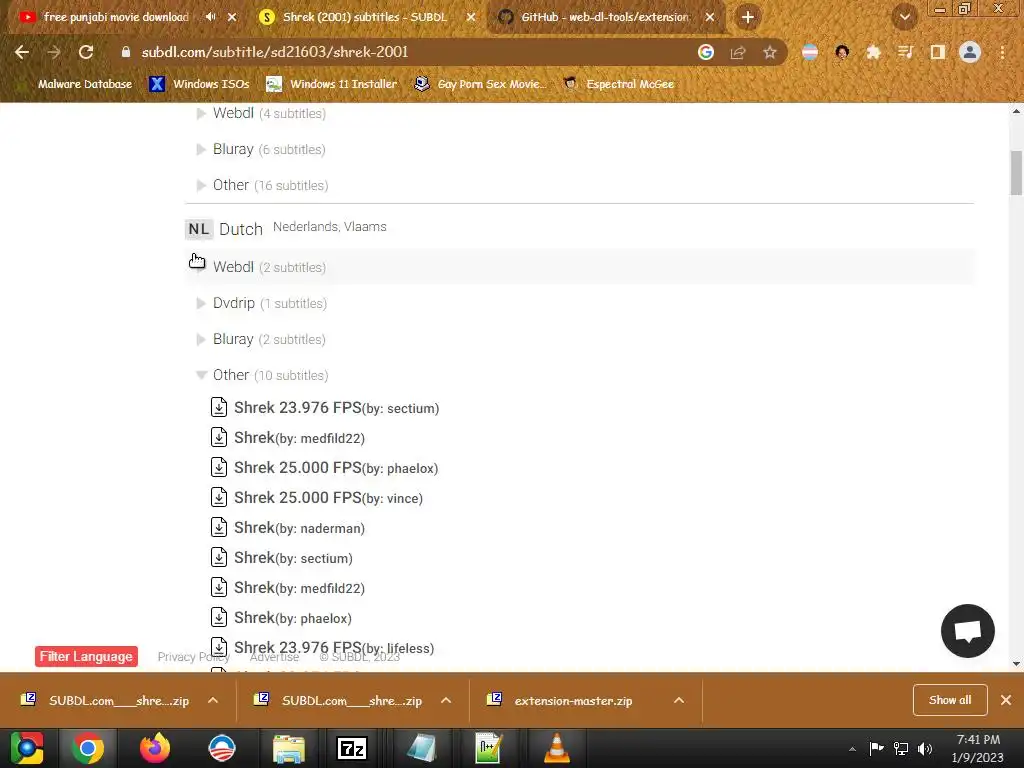Open the Windows ISOs bookmark
The image size is (1024, 768).
pos(200,84)
